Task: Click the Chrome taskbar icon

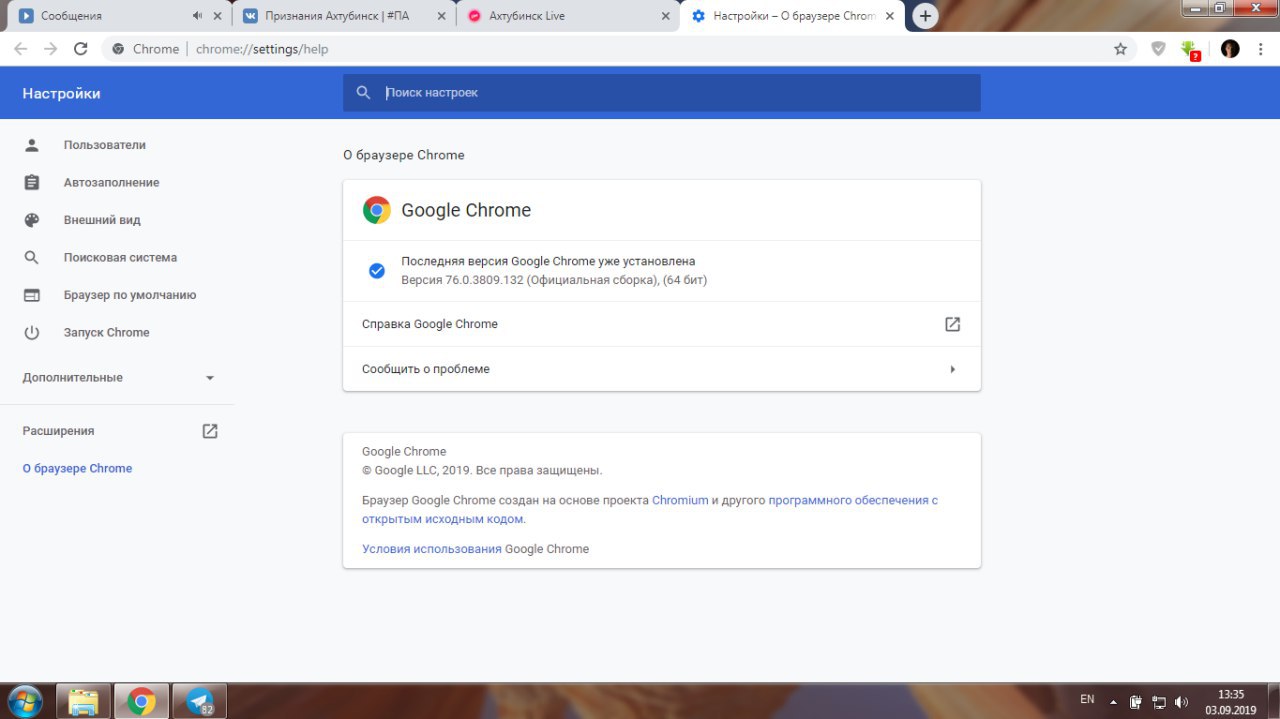Action: [x=141, y=701]
